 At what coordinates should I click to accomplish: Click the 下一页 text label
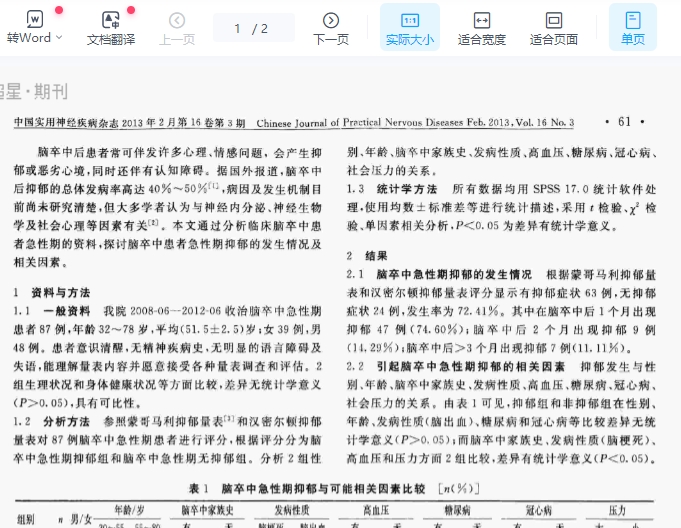(331, 39)
